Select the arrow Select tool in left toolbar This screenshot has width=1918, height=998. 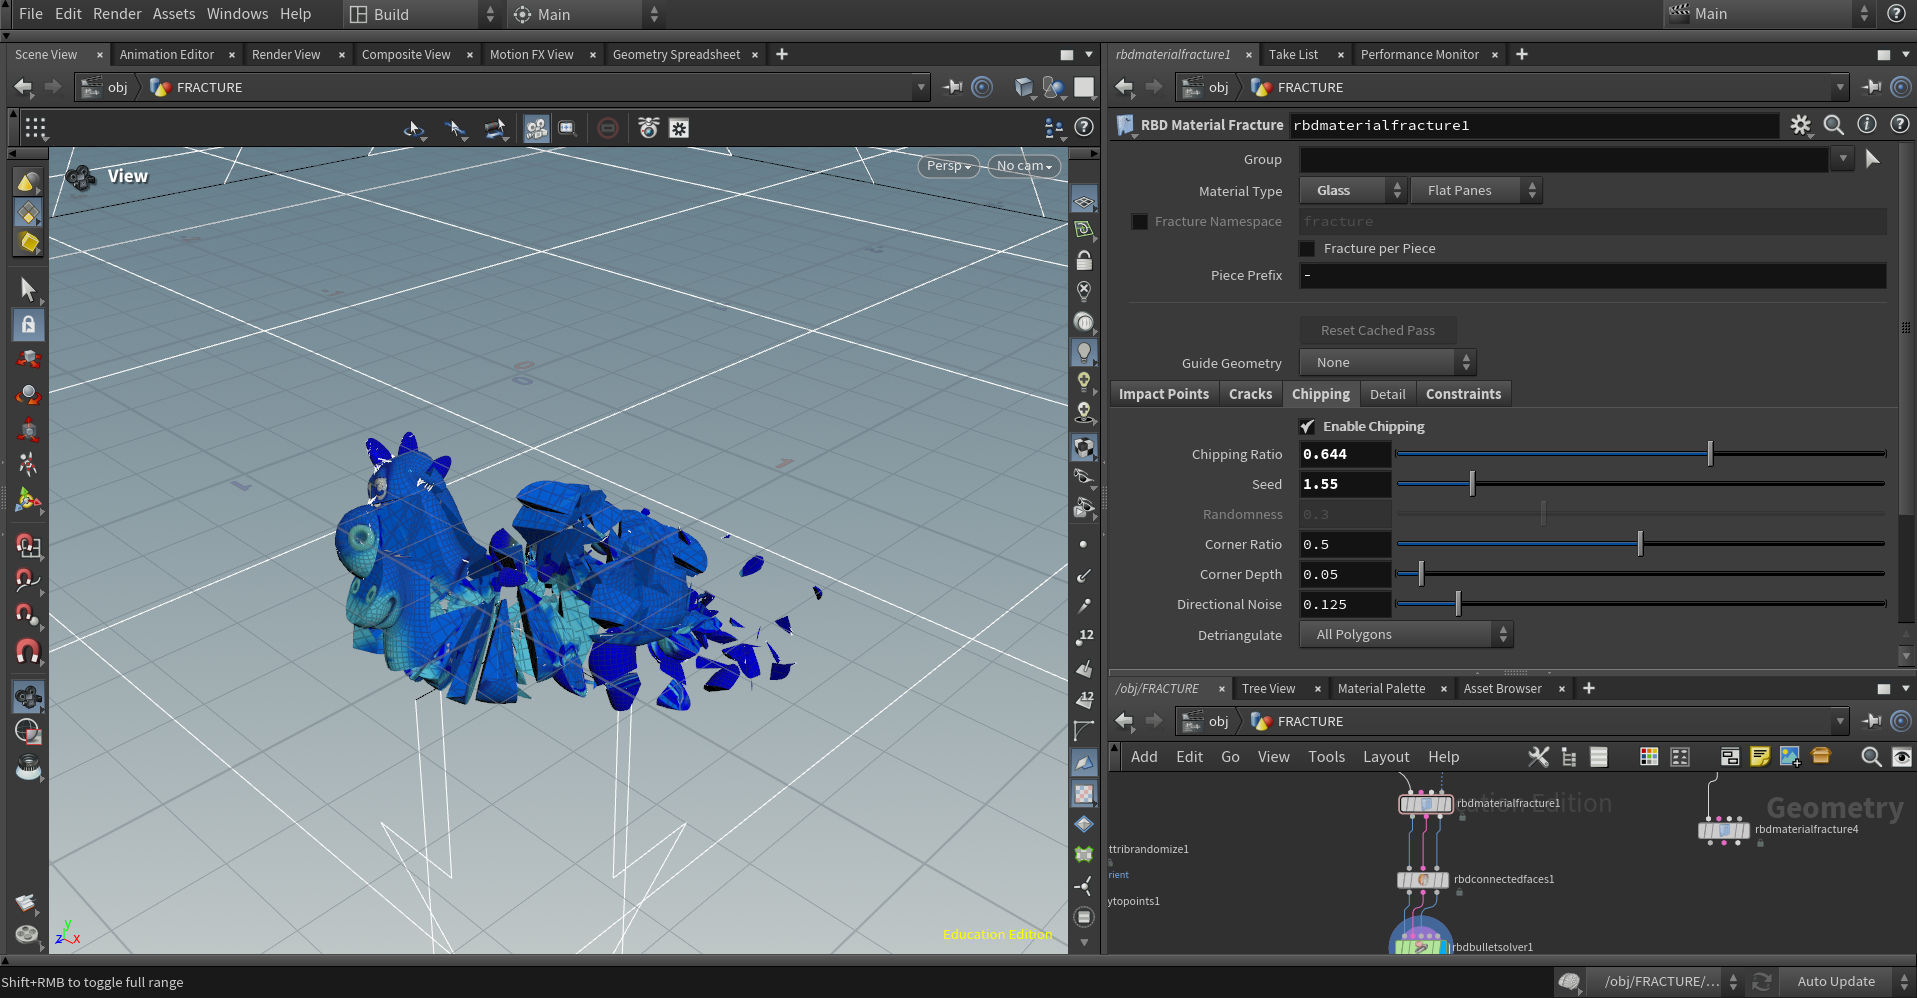pos(28,290)
